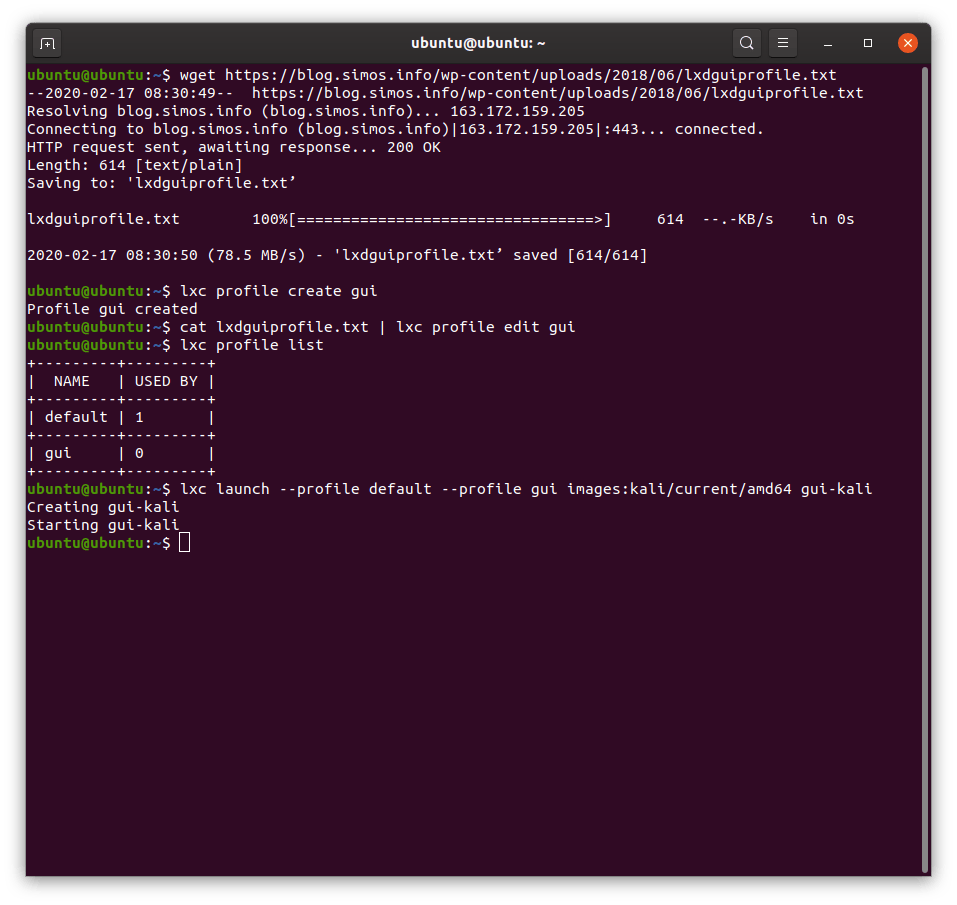Click the NAME column header in the table
The width and height of the screenshot is (957, 905).
72,381
